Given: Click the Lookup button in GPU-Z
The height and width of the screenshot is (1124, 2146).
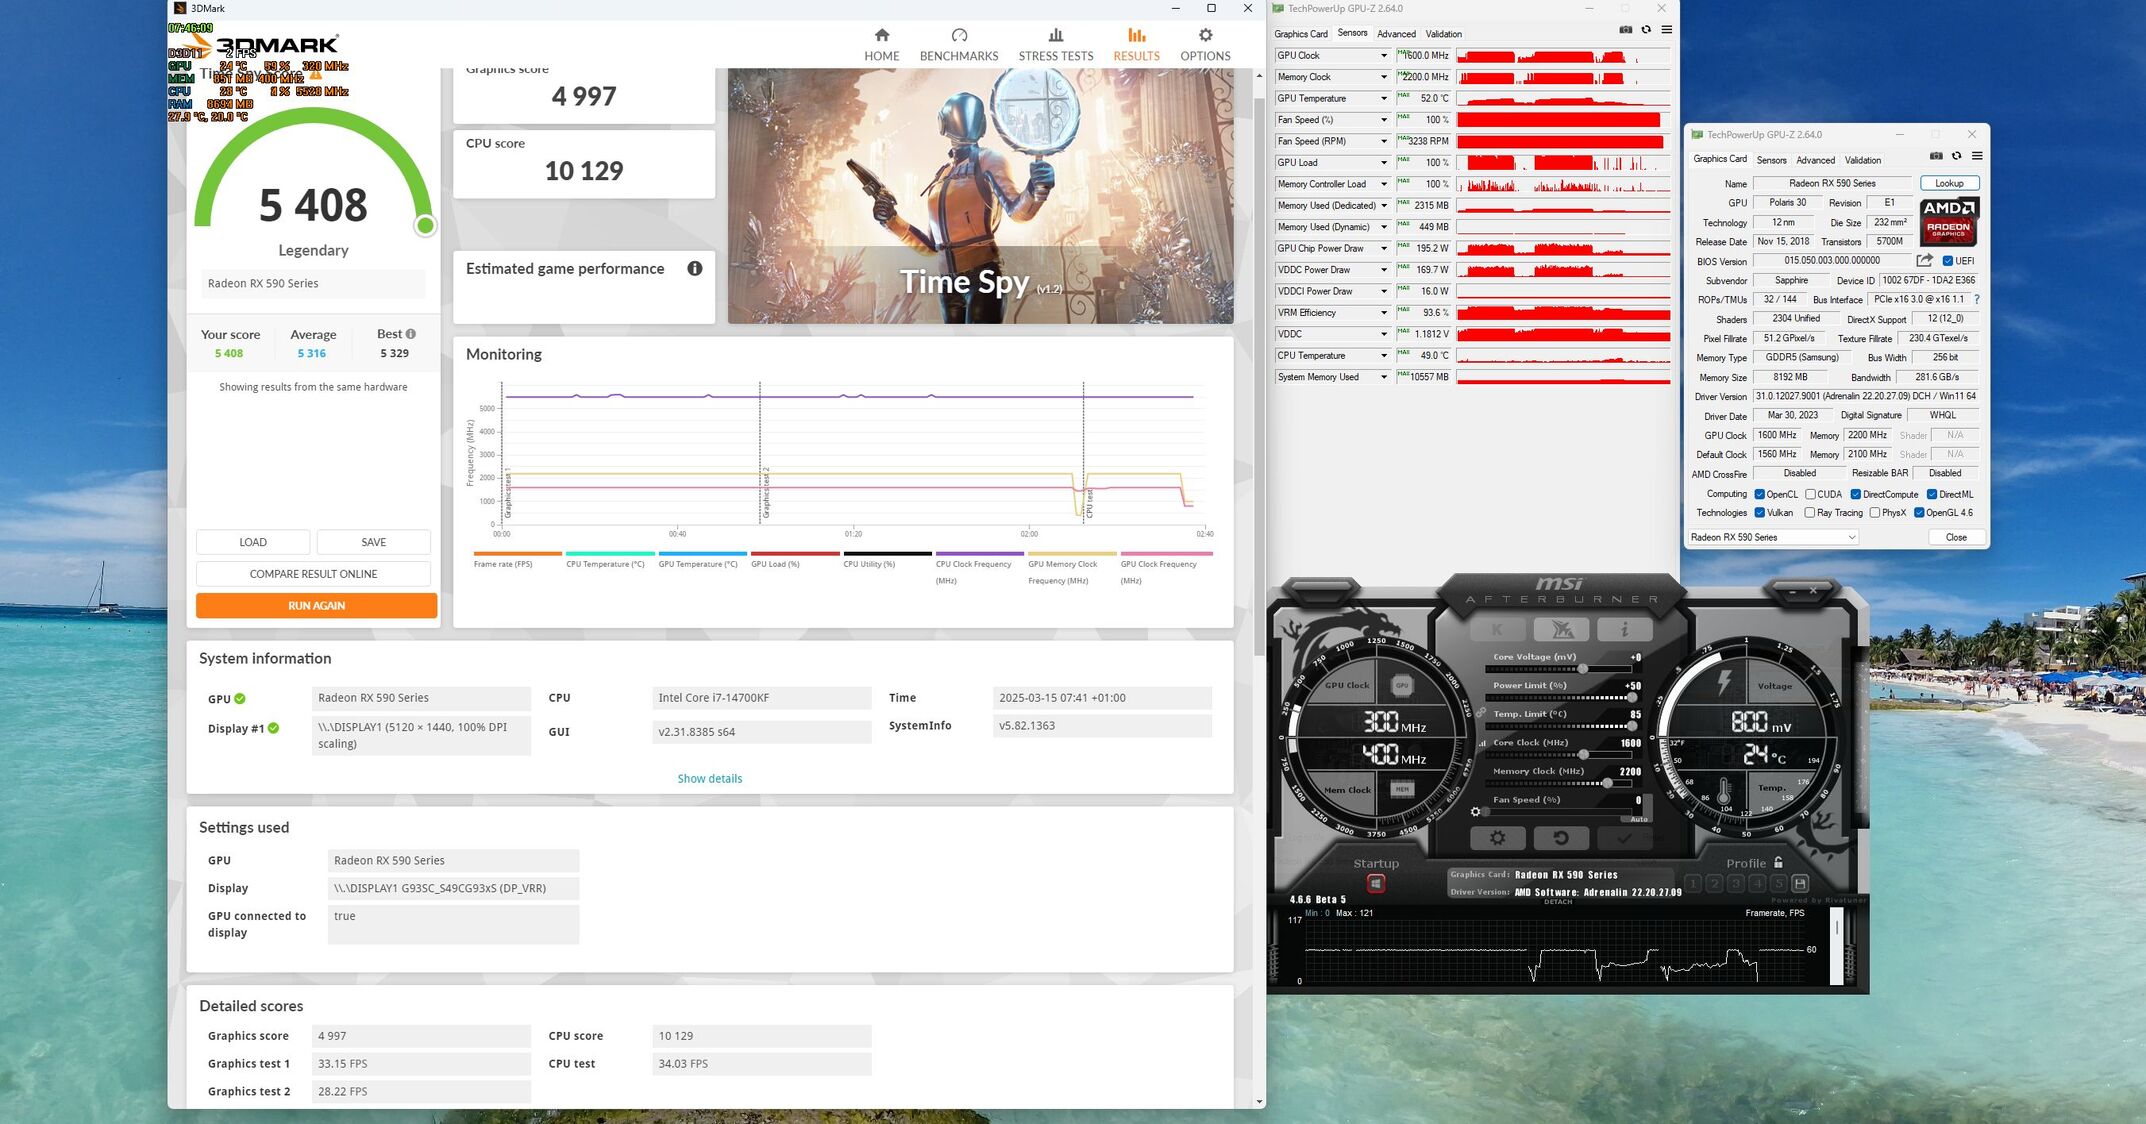Looking at the screenshot, I should tap(1949, 183).
